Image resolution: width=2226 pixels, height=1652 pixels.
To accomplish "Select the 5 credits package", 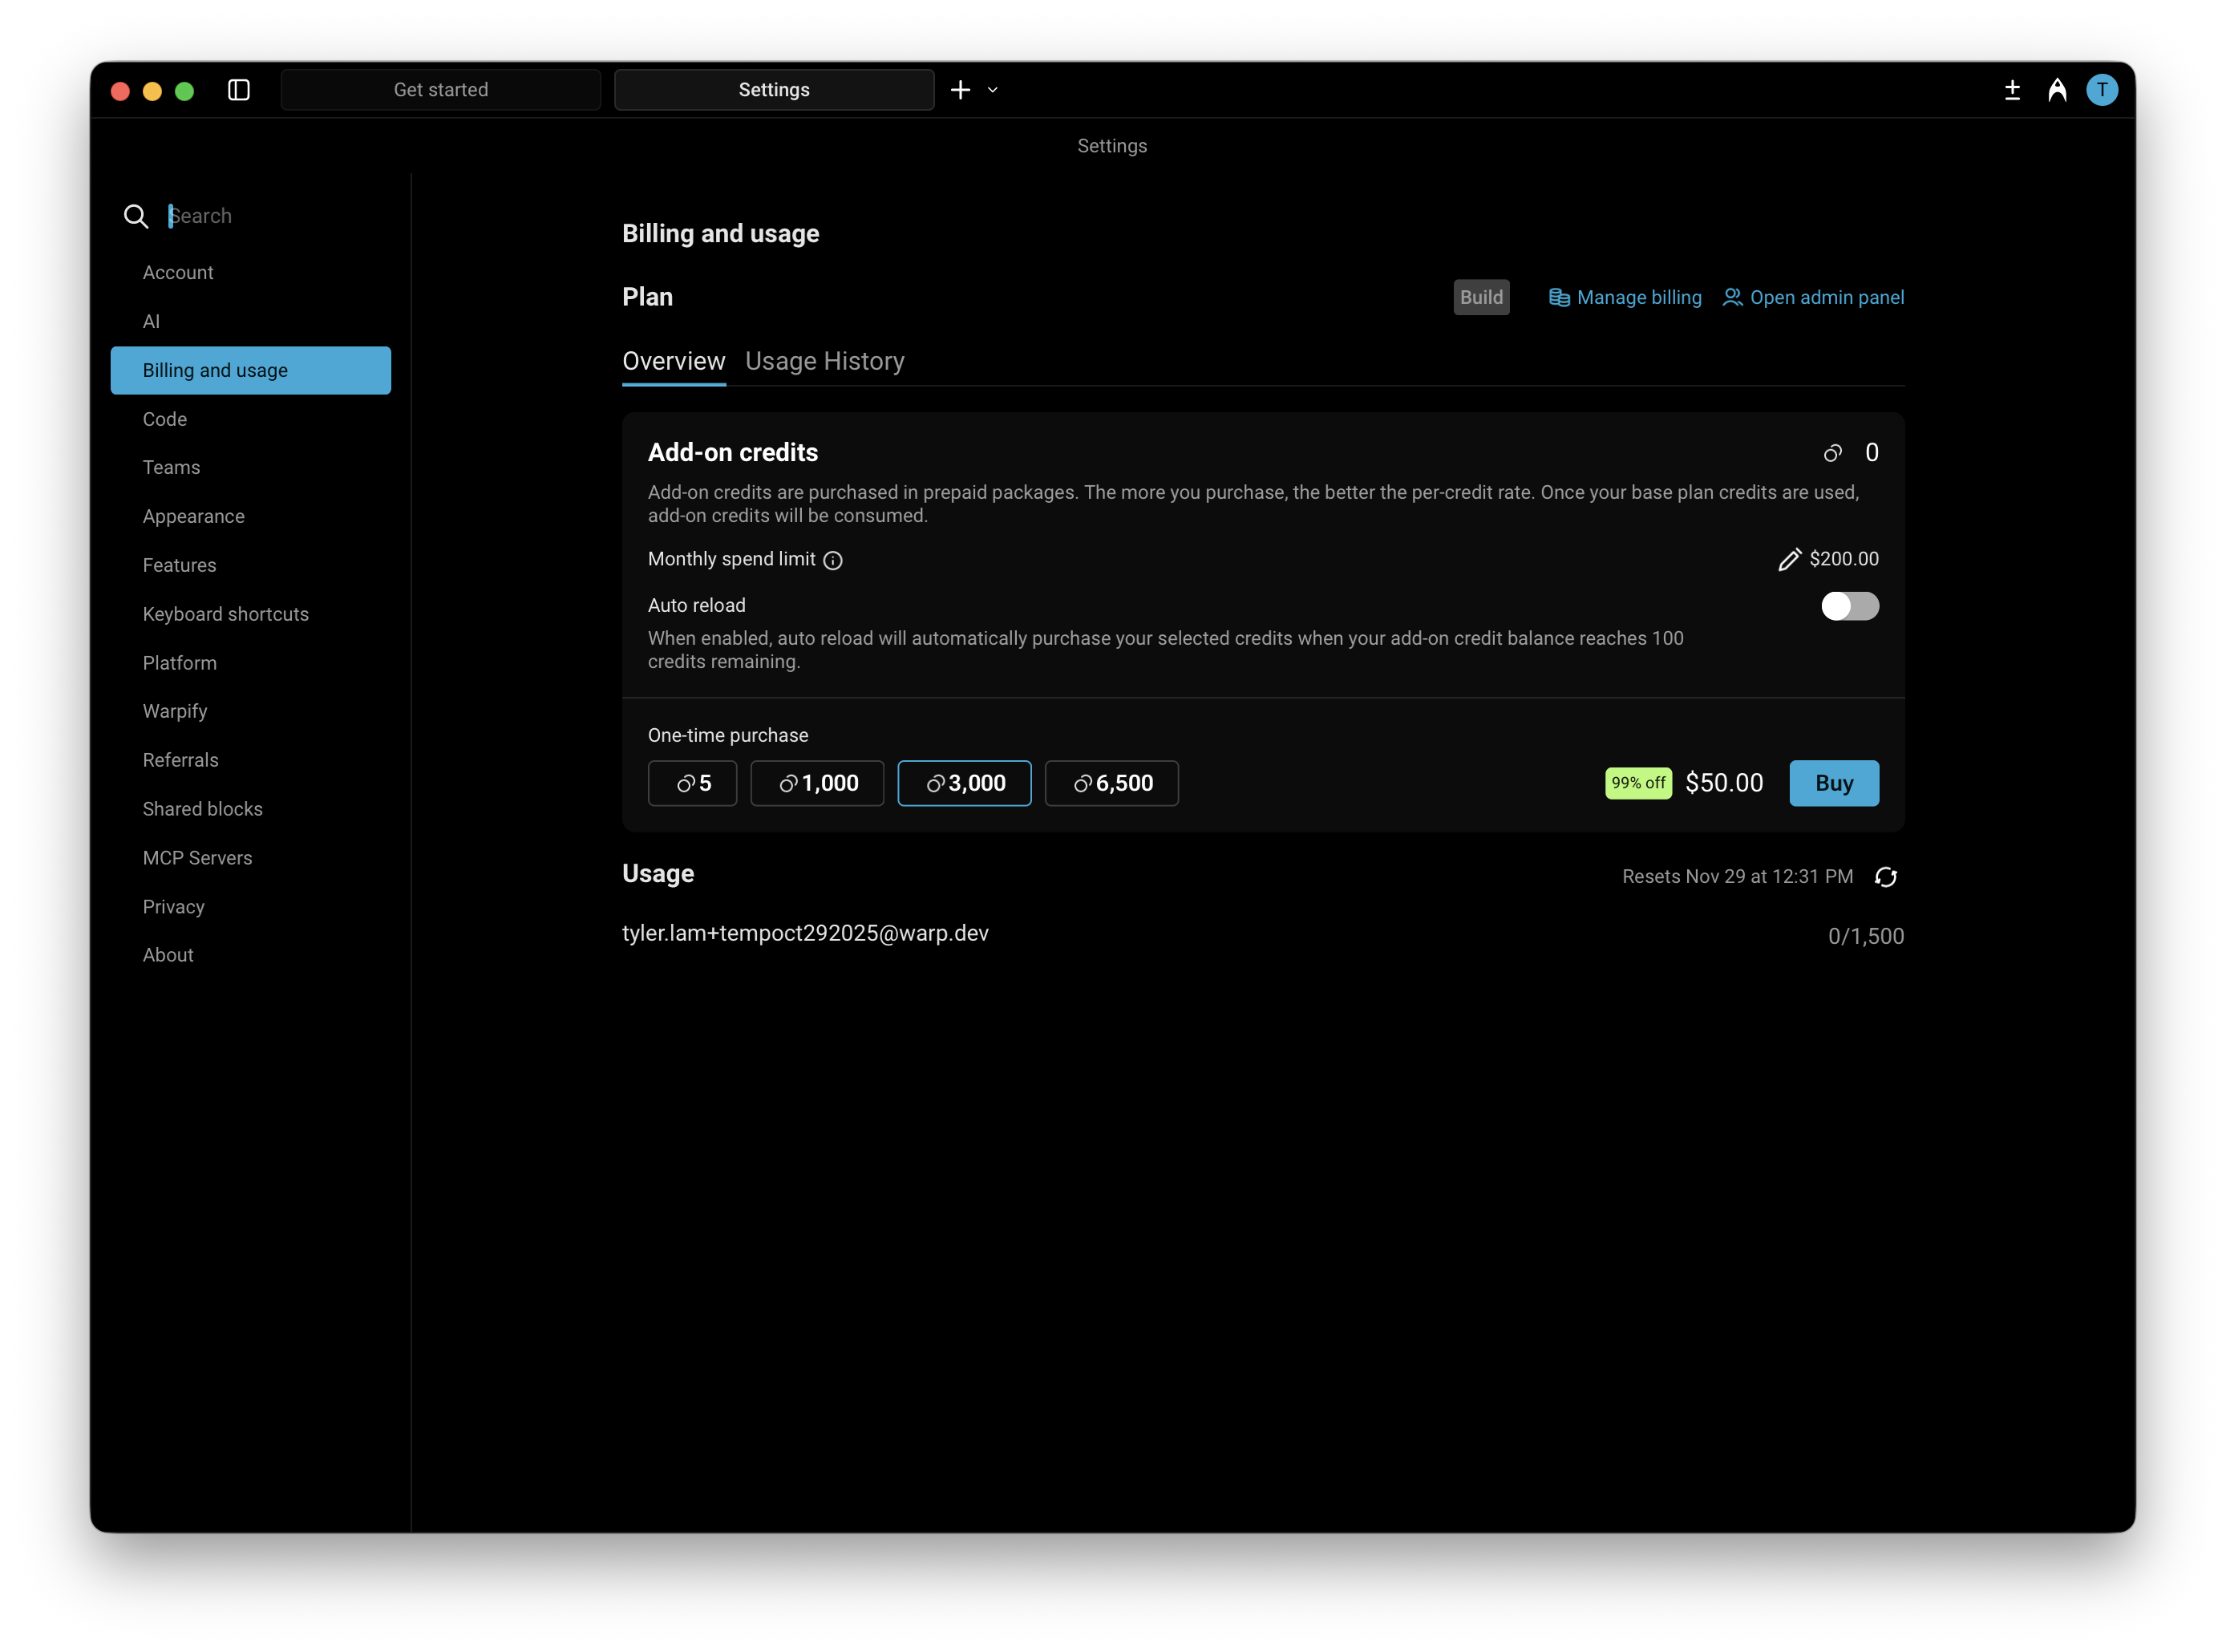I will pyautogui.click(x=692, y=783).
